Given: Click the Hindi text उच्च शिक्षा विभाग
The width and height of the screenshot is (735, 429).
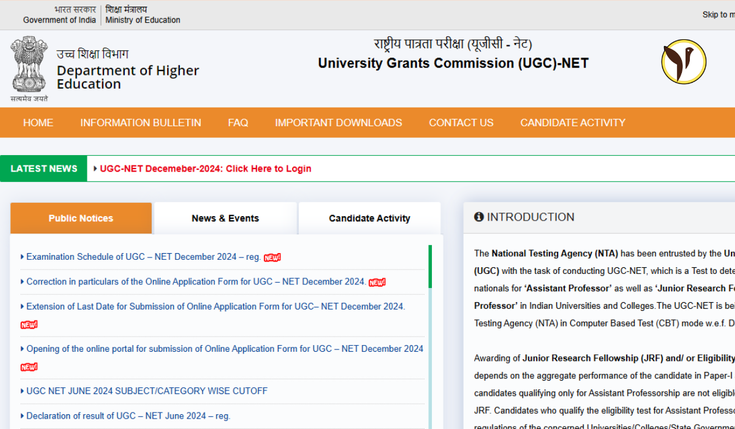Looking at the screenshot, I should click(92, 54).
